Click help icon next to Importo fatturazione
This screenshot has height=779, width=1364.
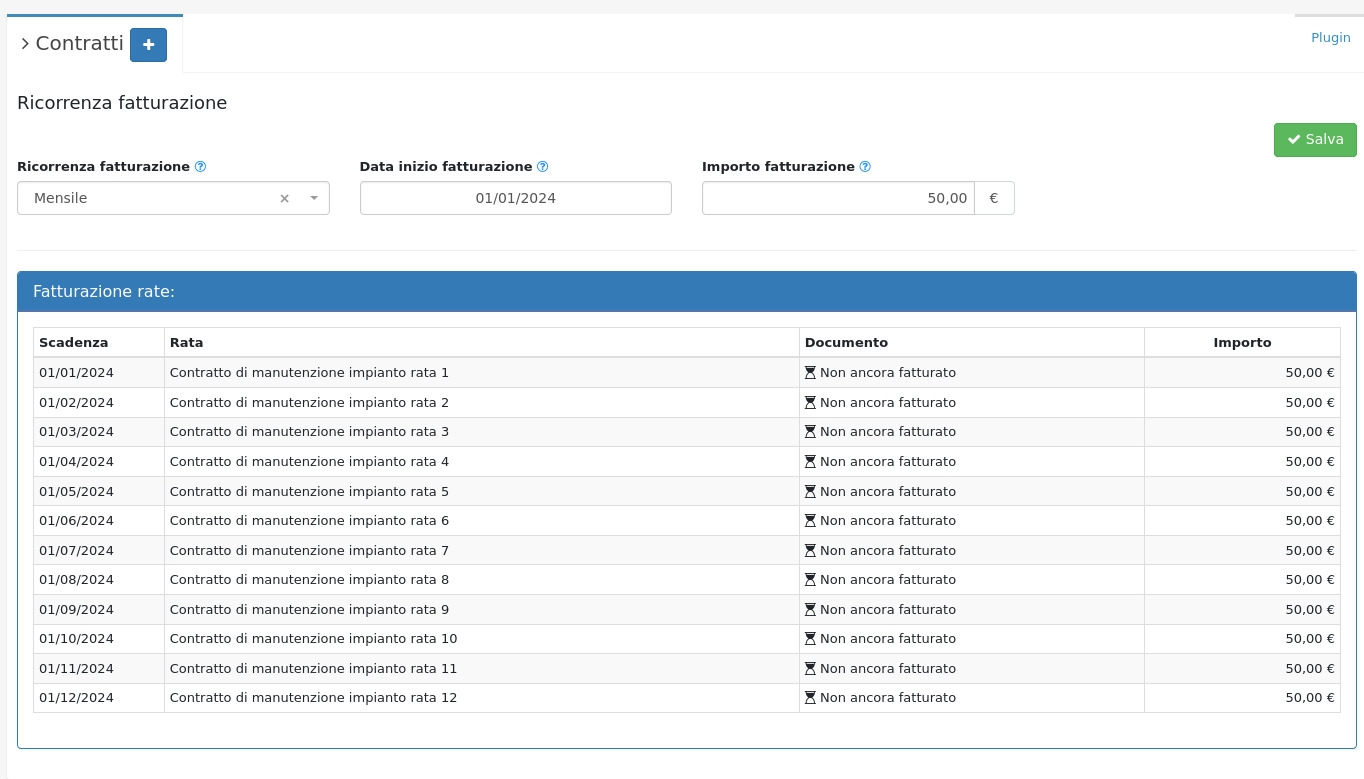point(865,167)
